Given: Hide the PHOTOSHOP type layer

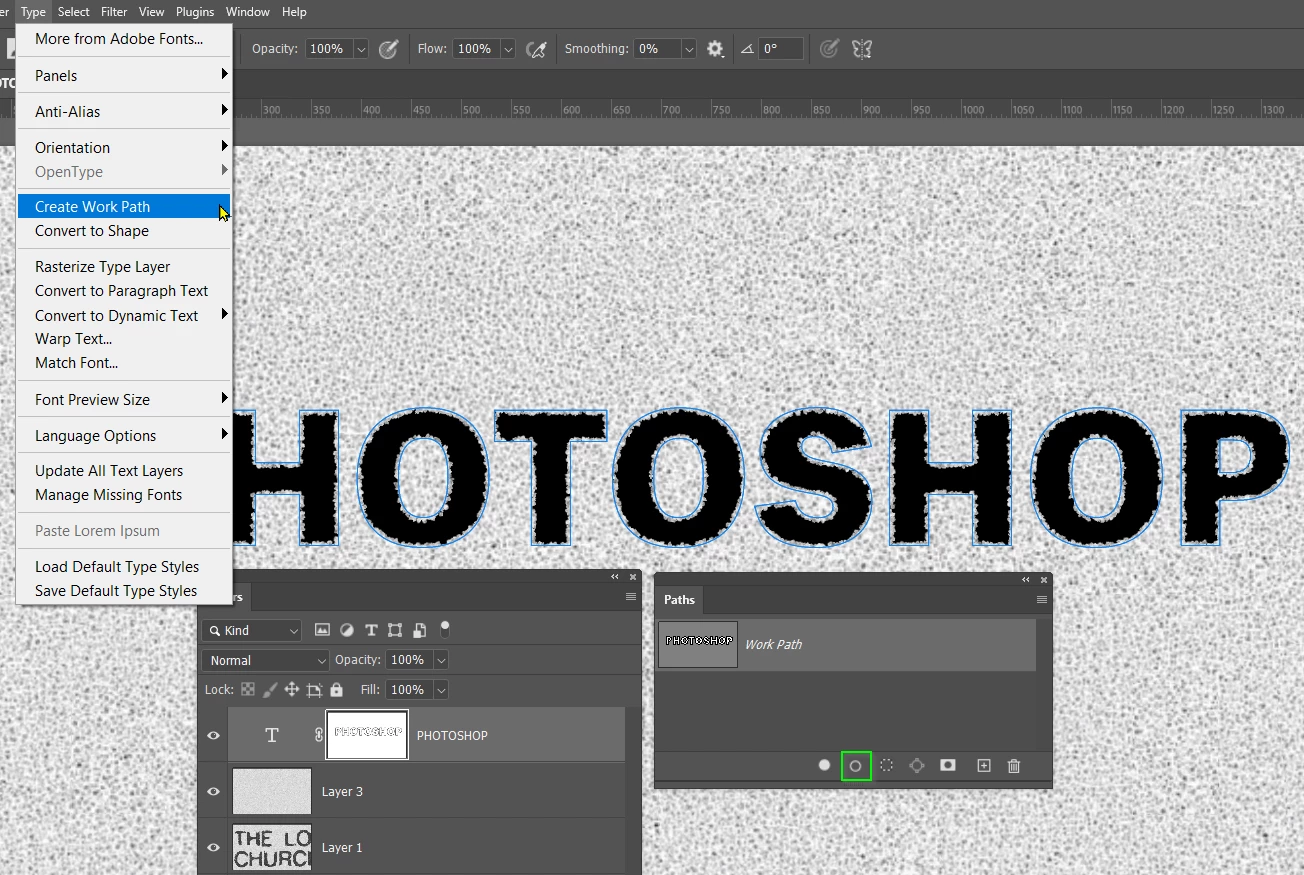Looking at the screenshot, I should pyautogui.click(x=213, y=735).
